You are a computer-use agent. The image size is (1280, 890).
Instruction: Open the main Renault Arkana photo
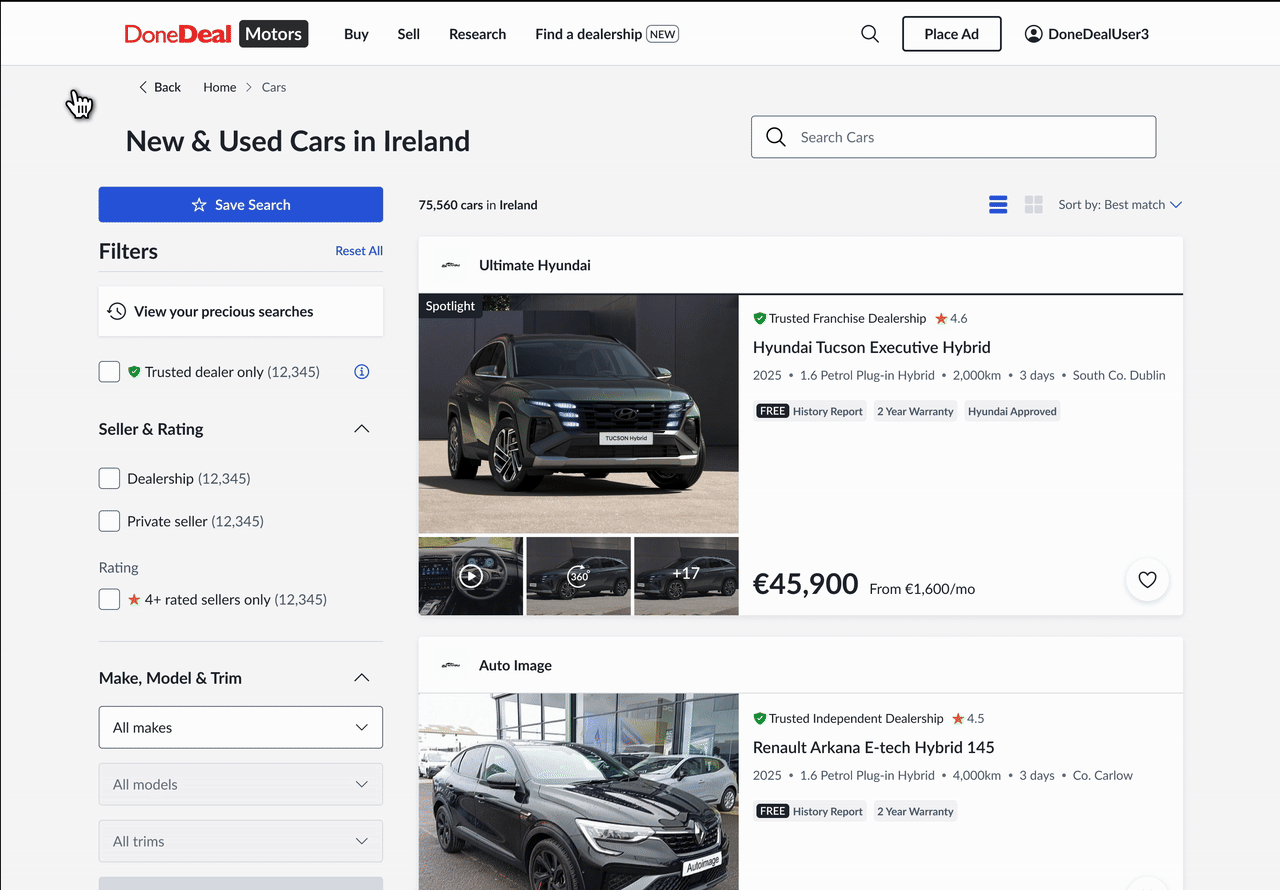click(x=579, y=792)
